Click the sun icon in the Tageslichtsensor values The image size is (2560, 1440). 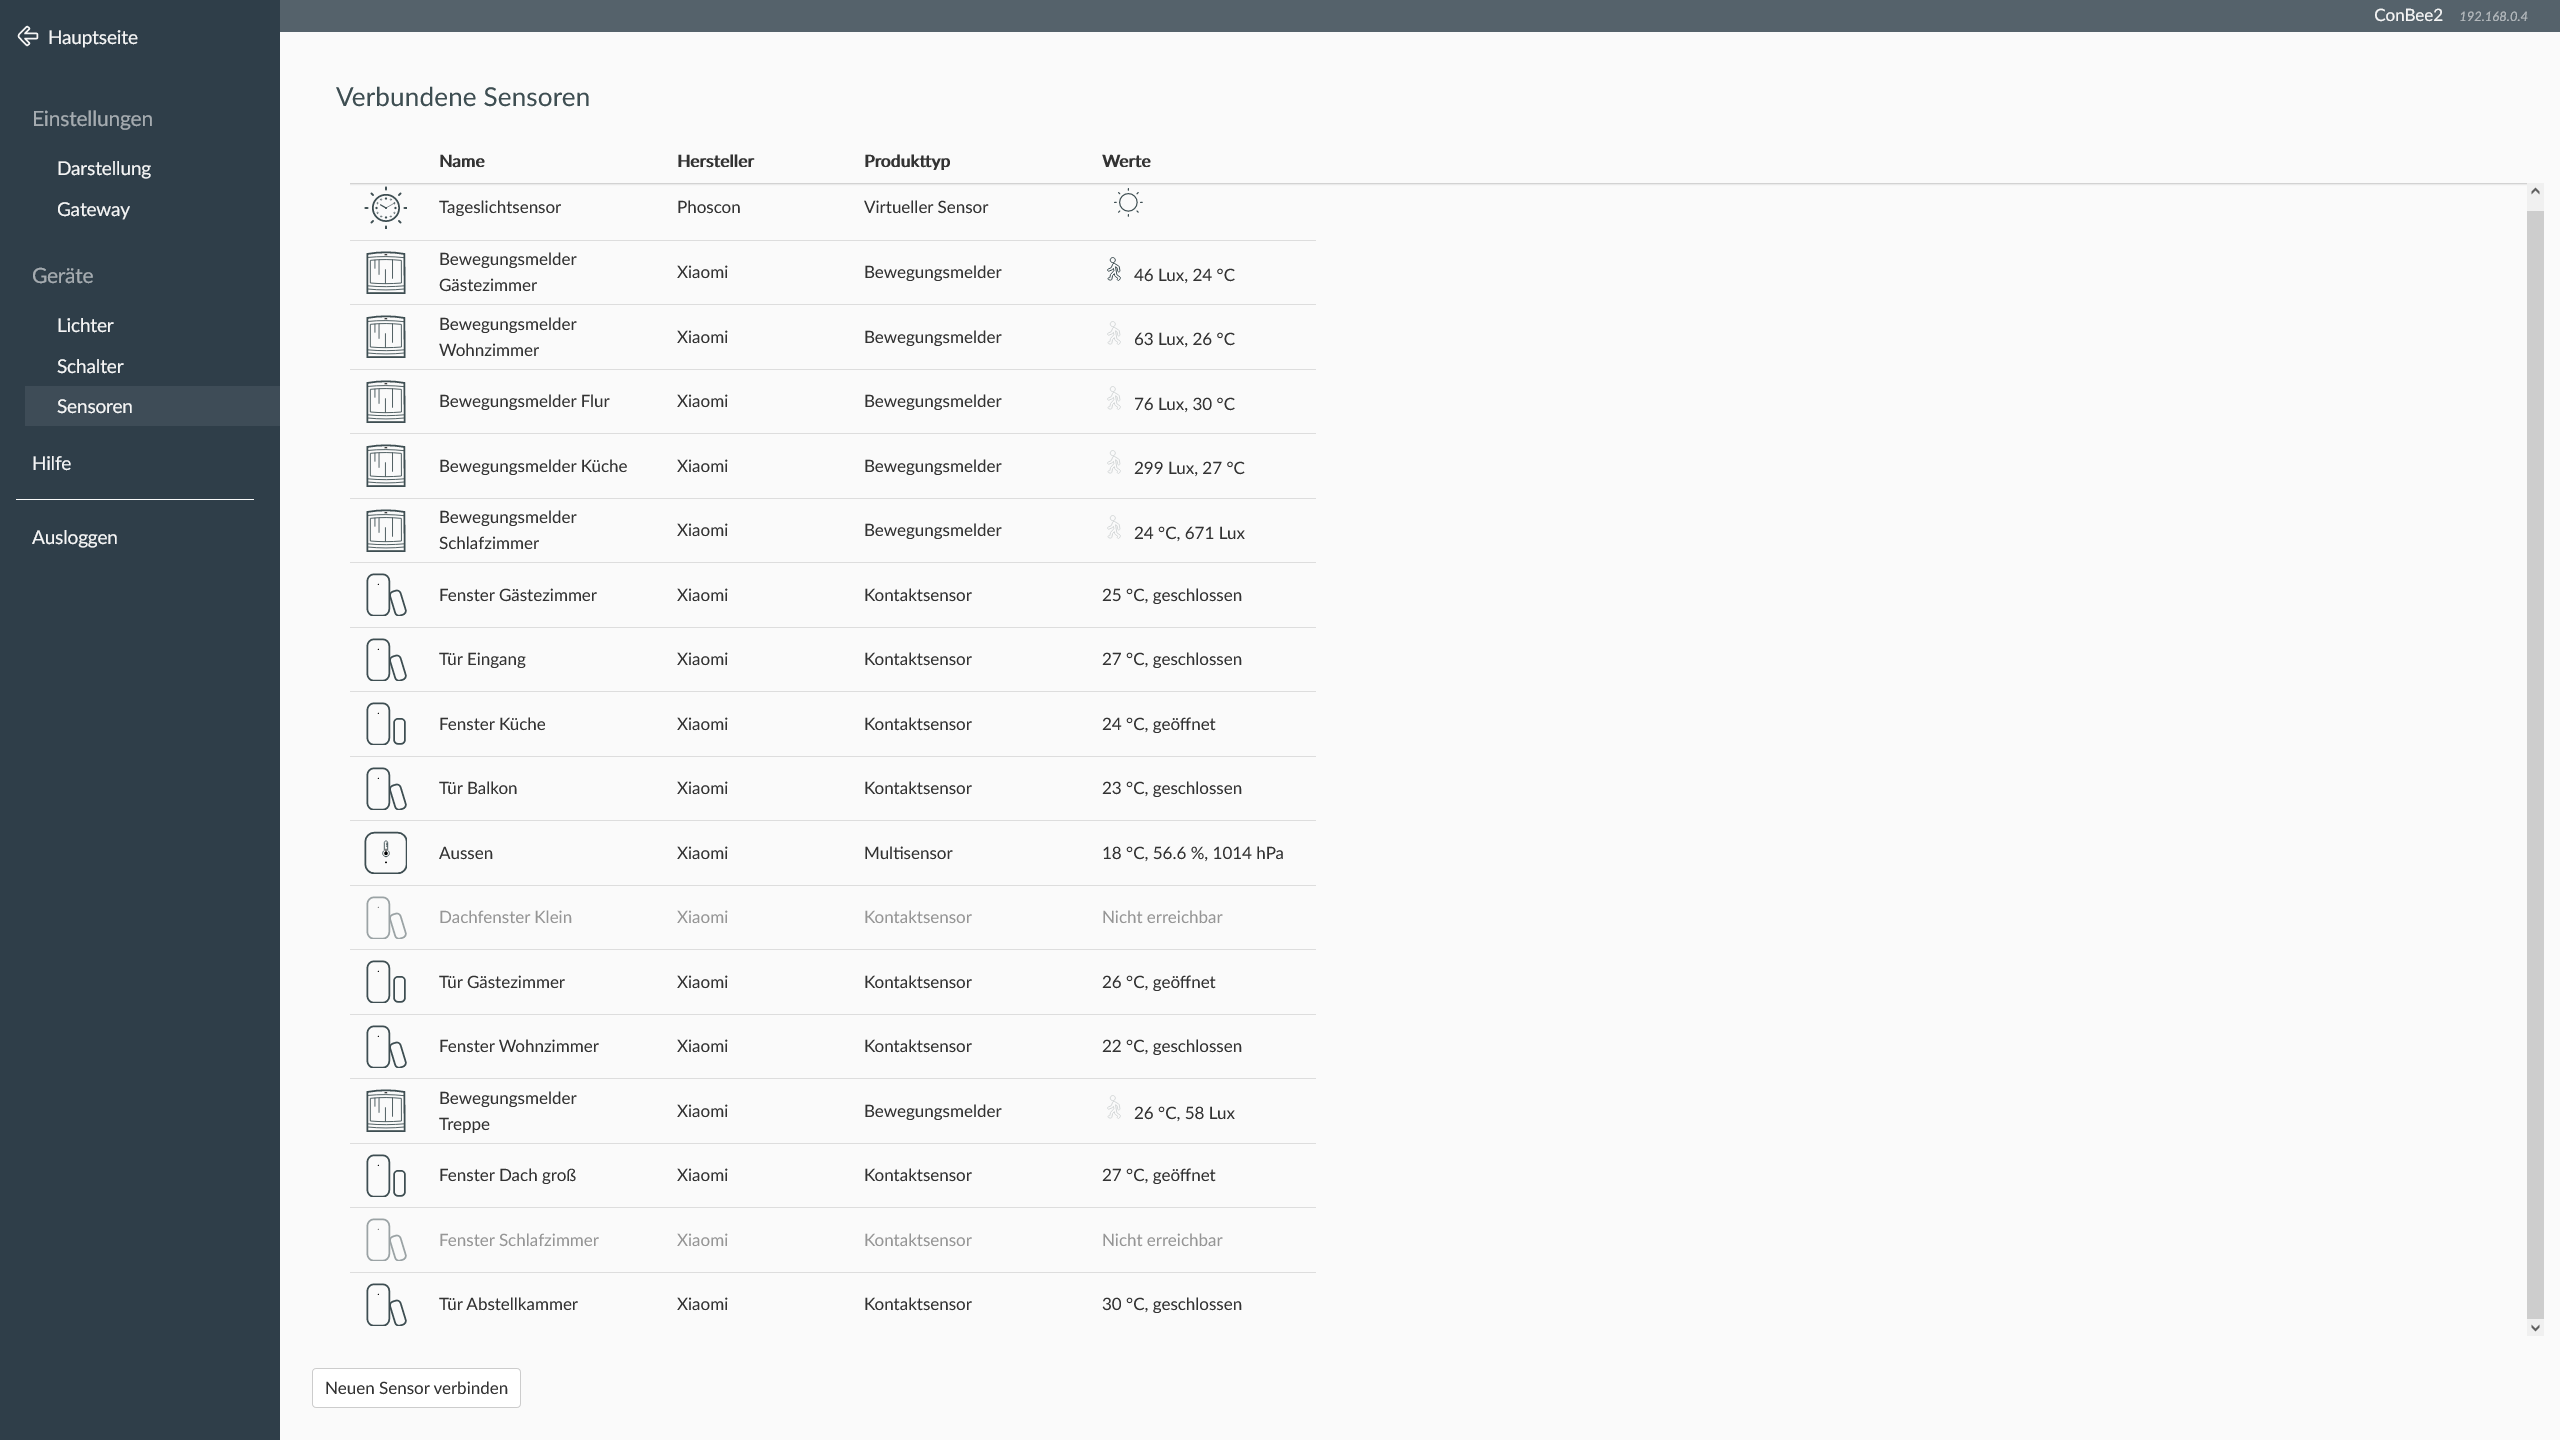pos(1128,203)
